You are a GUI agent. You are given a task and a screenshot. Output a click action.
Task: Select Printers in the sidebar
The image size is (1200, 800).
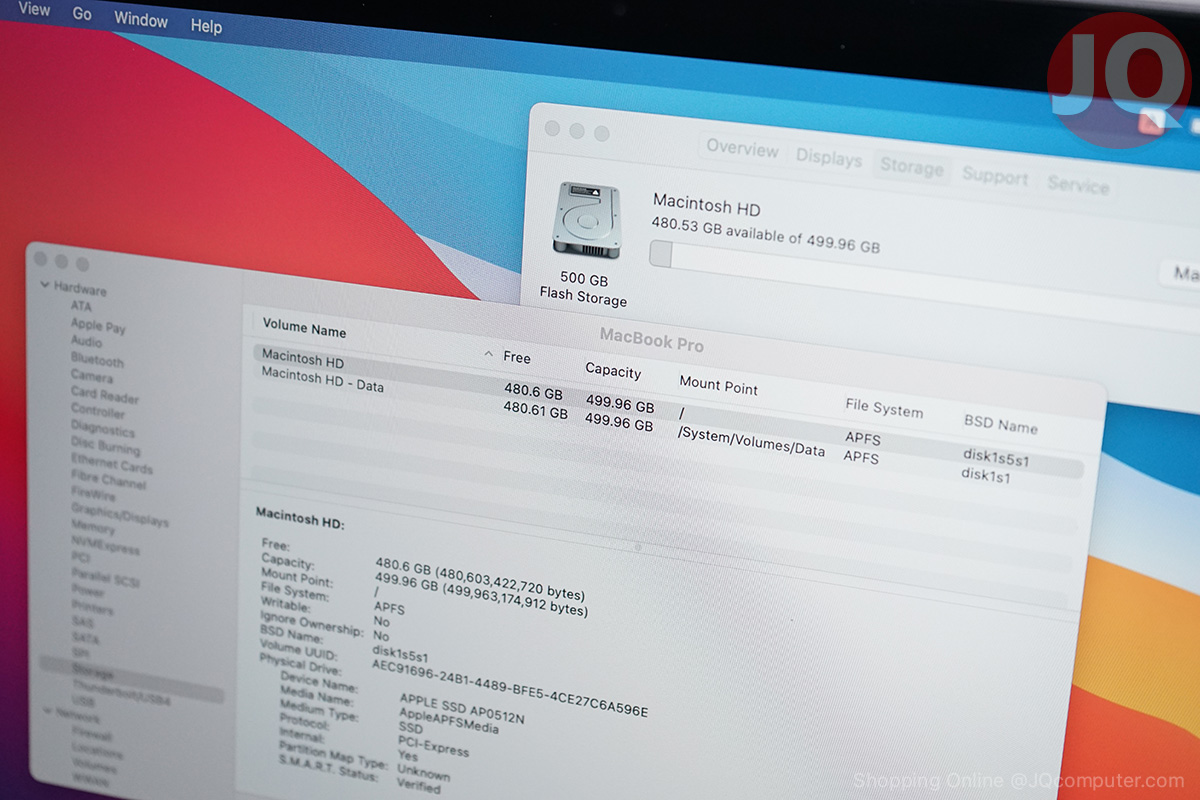click(x=93, y=608)
